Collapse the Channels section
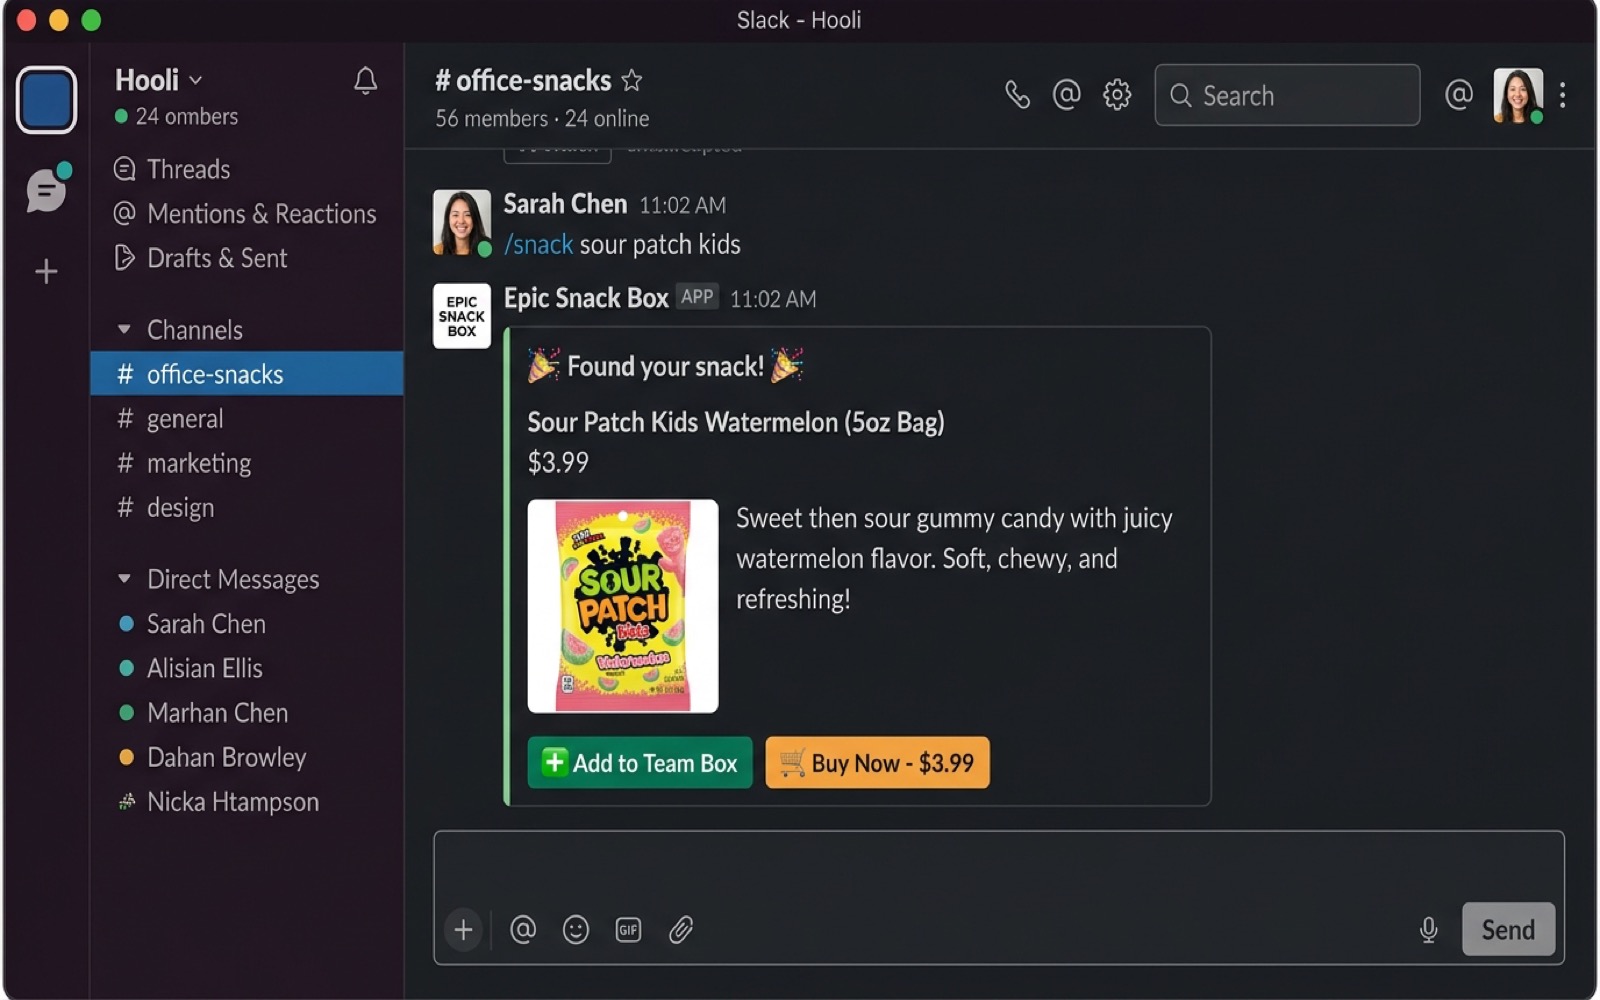The height and width of the screenshot is (1000, 1600). (125, 329)
